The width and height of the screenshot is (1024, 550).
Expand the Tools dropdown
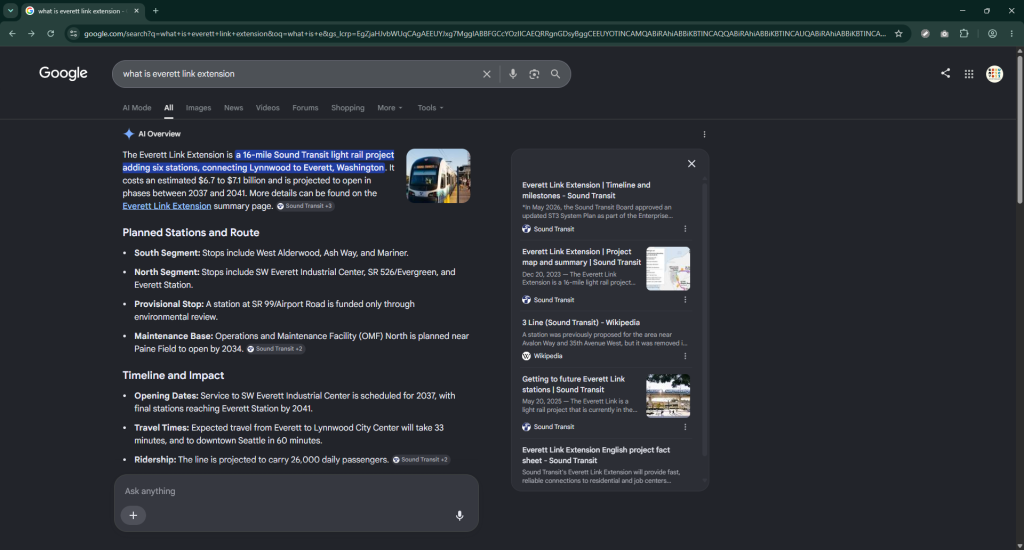click(430, 108)
